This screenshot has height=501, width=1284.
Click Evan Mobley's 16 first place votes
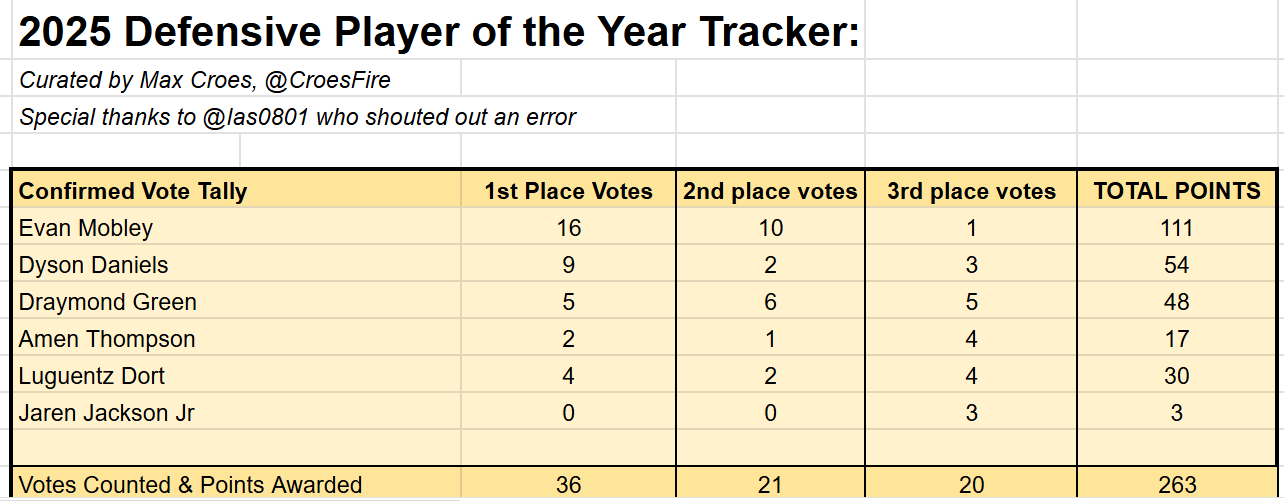(x=568, y=228)
